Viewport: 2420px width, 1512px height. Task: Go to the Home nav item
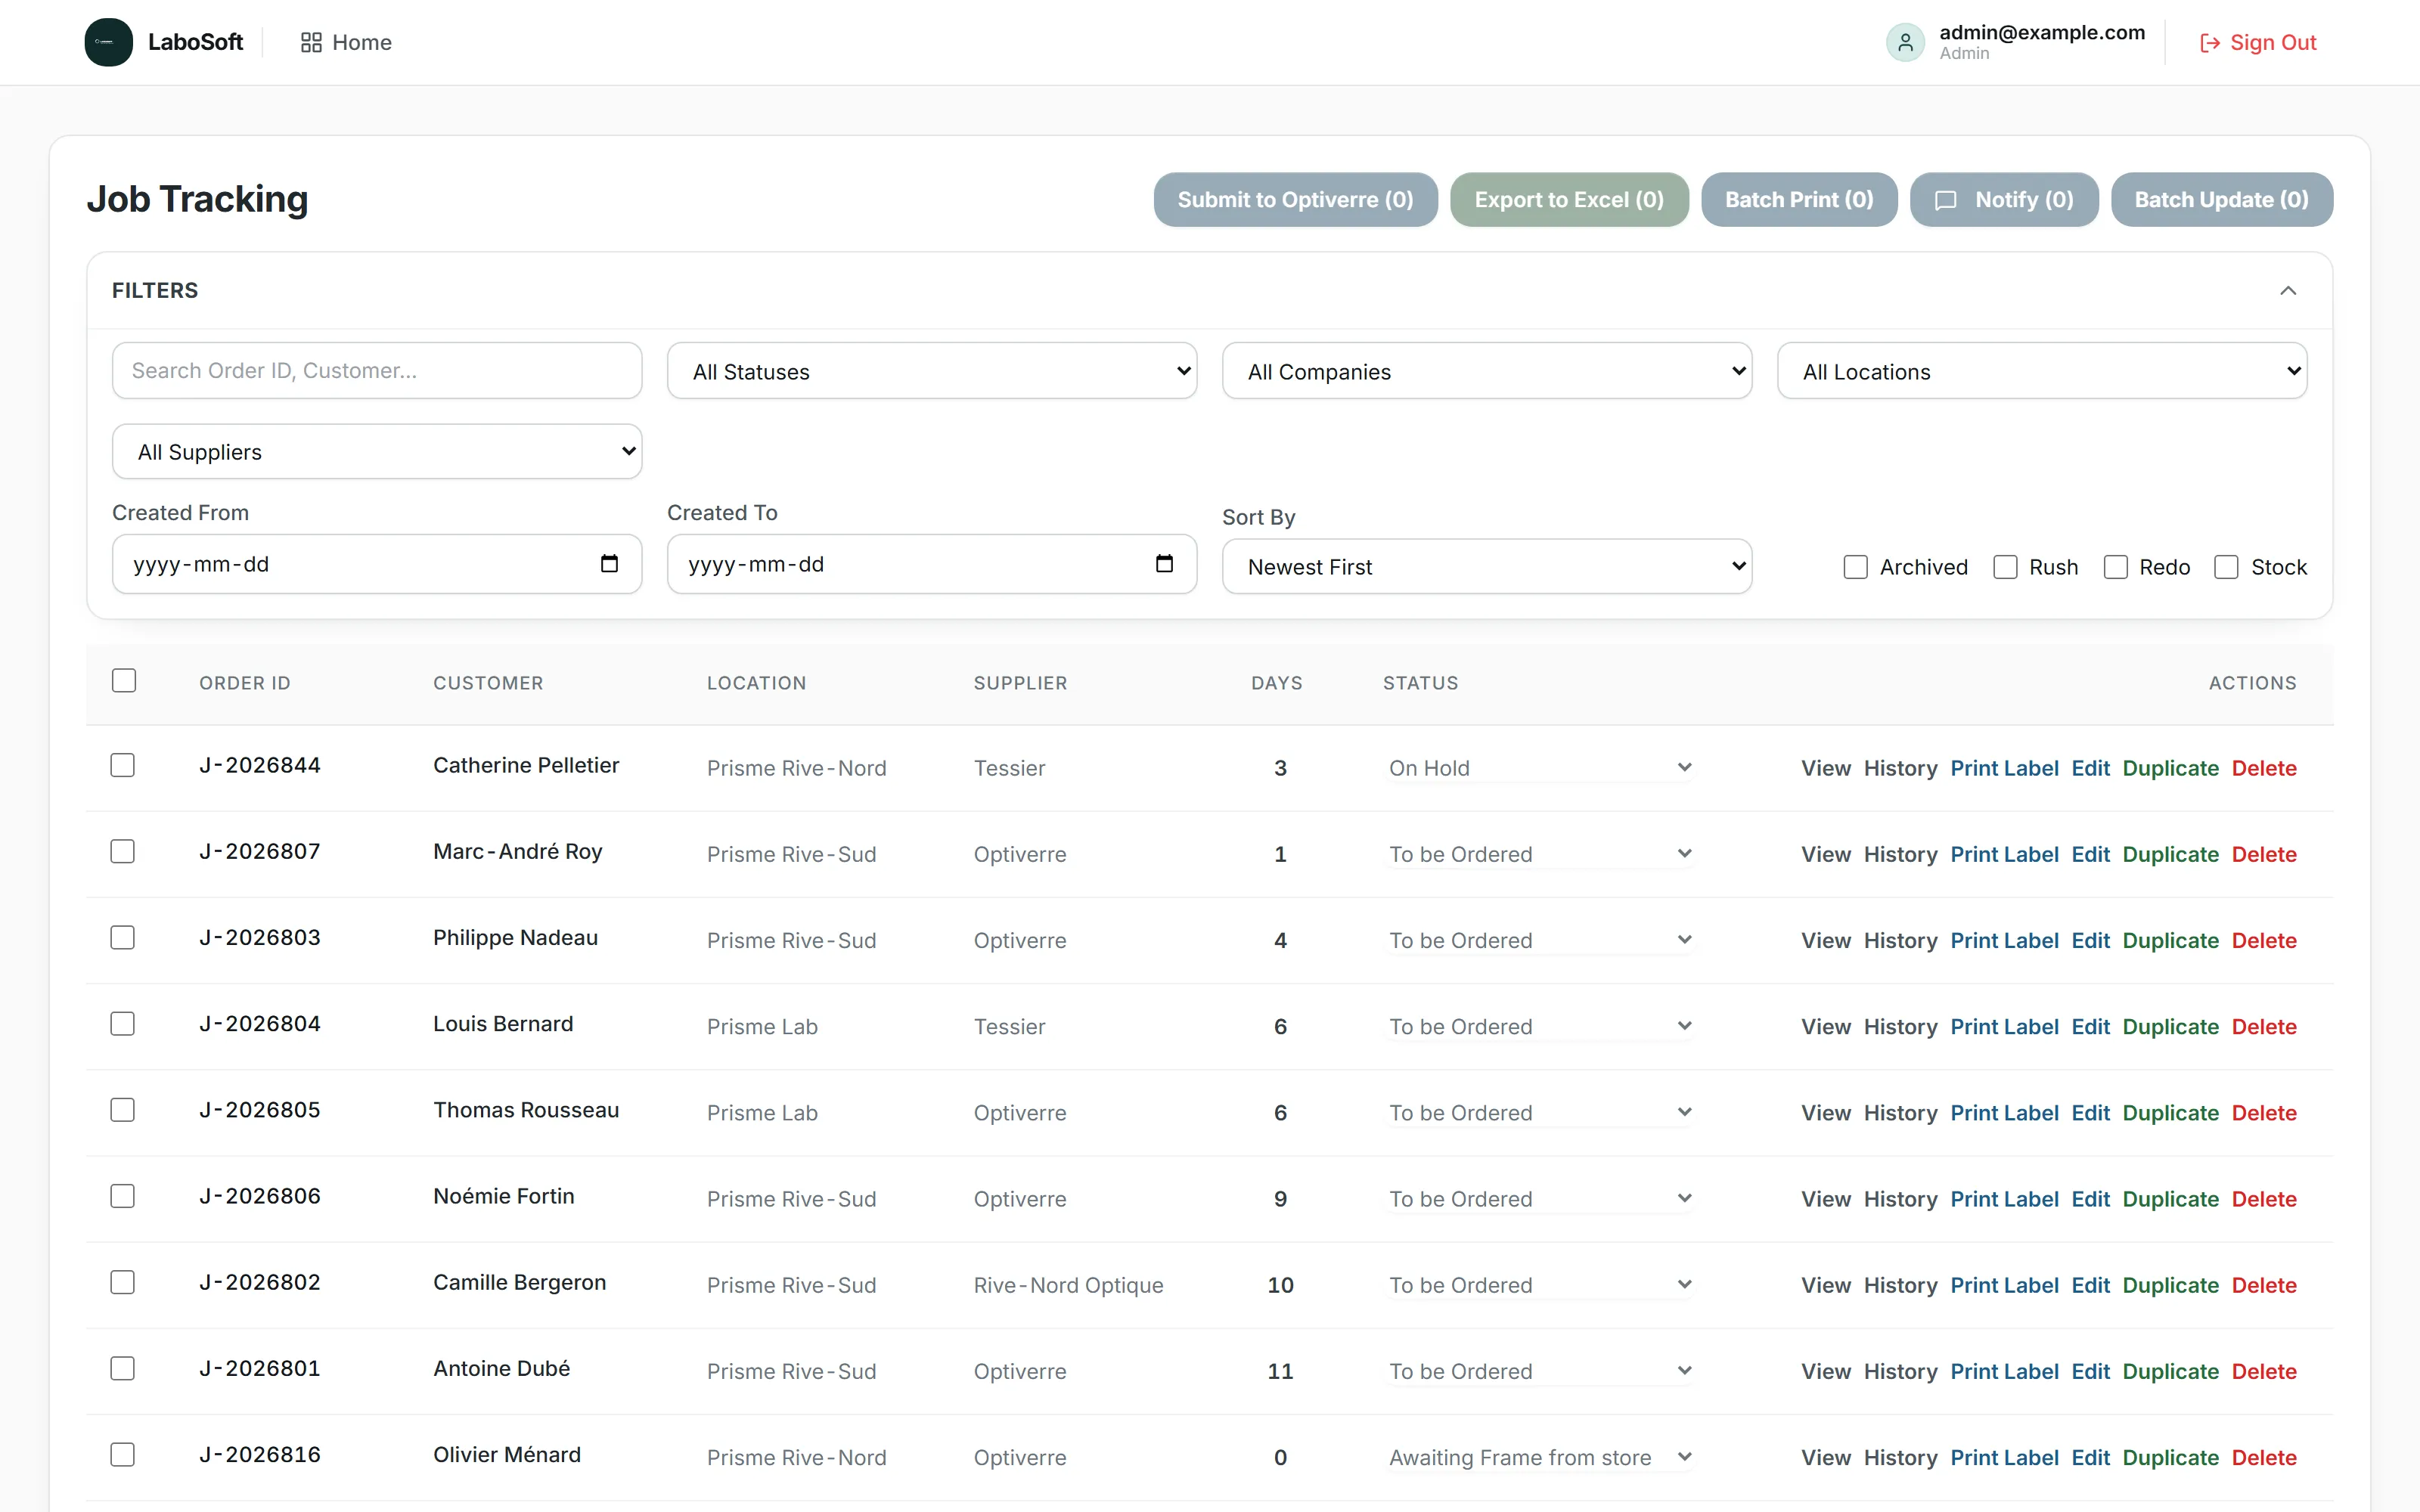point(346,42)
